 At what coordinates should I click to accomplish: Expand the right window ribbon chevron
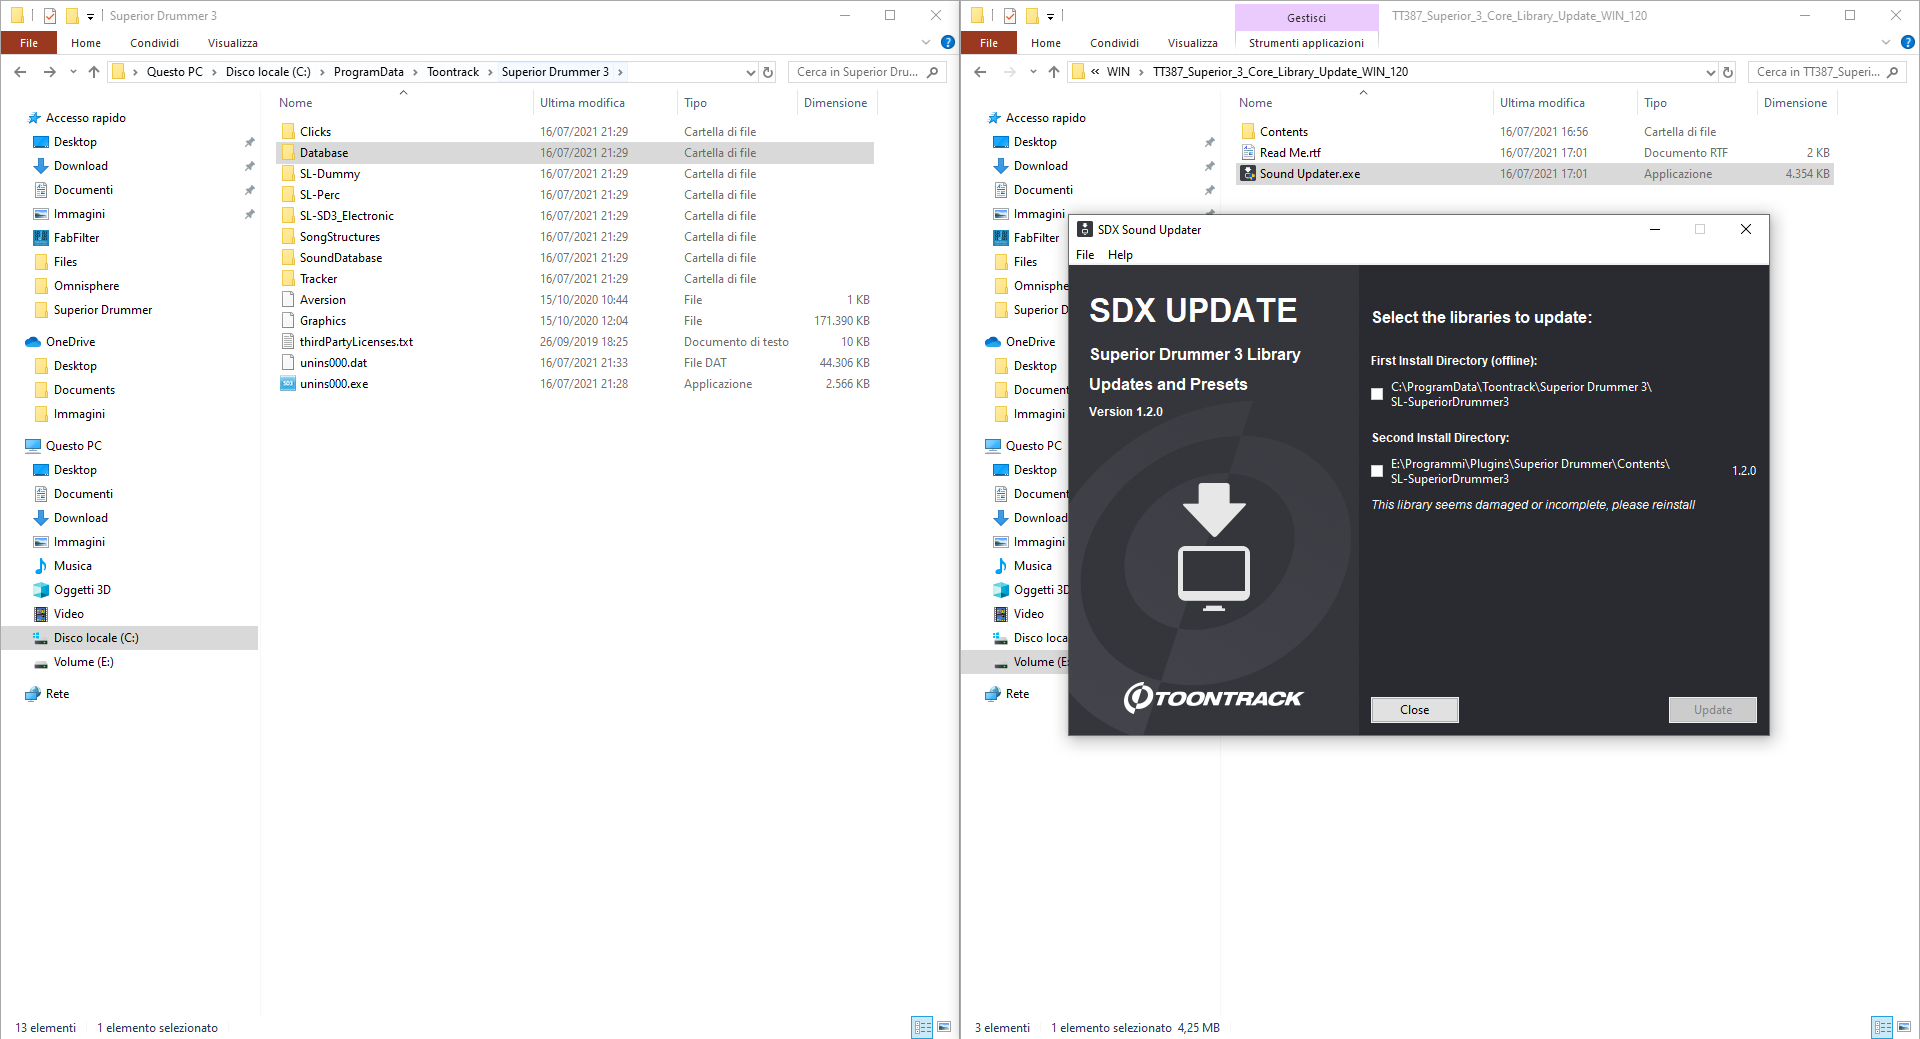click(x=1886, y=43)
